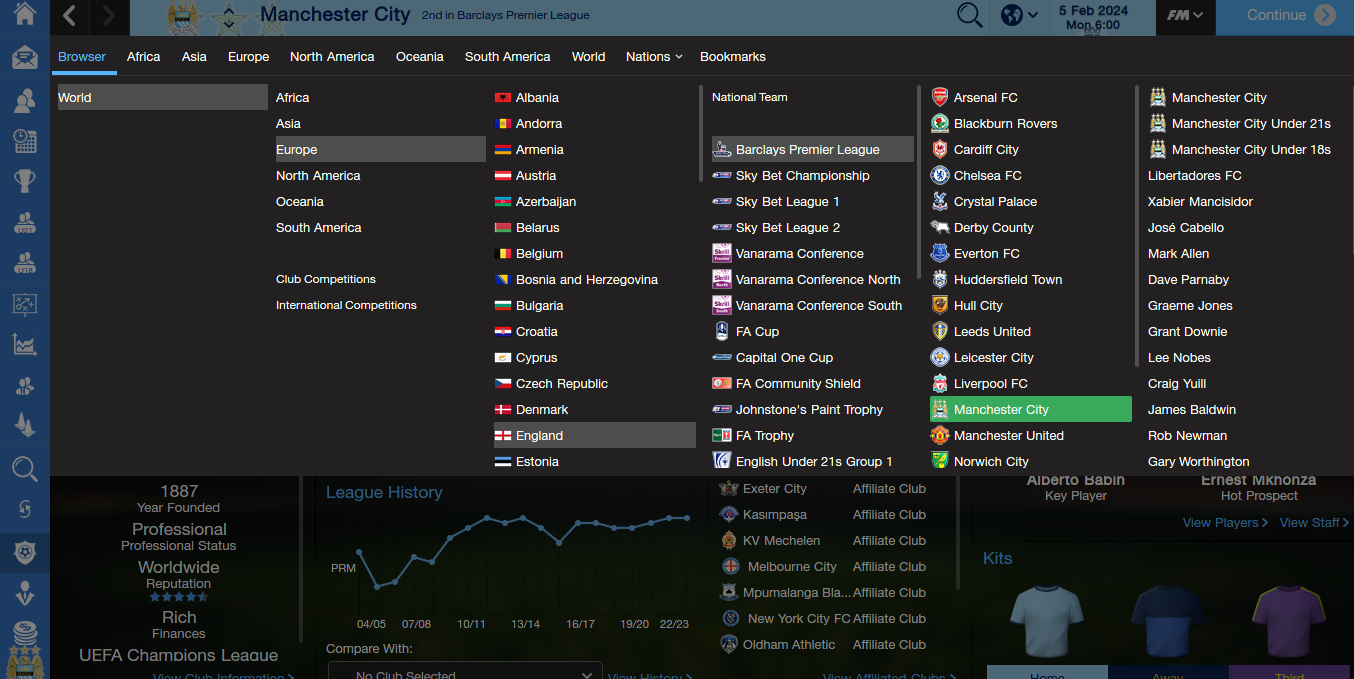Image resolution: width=1354 pixels, height=679 pixels.
Task: Go back with the left arrow
Action: [69, 15]
